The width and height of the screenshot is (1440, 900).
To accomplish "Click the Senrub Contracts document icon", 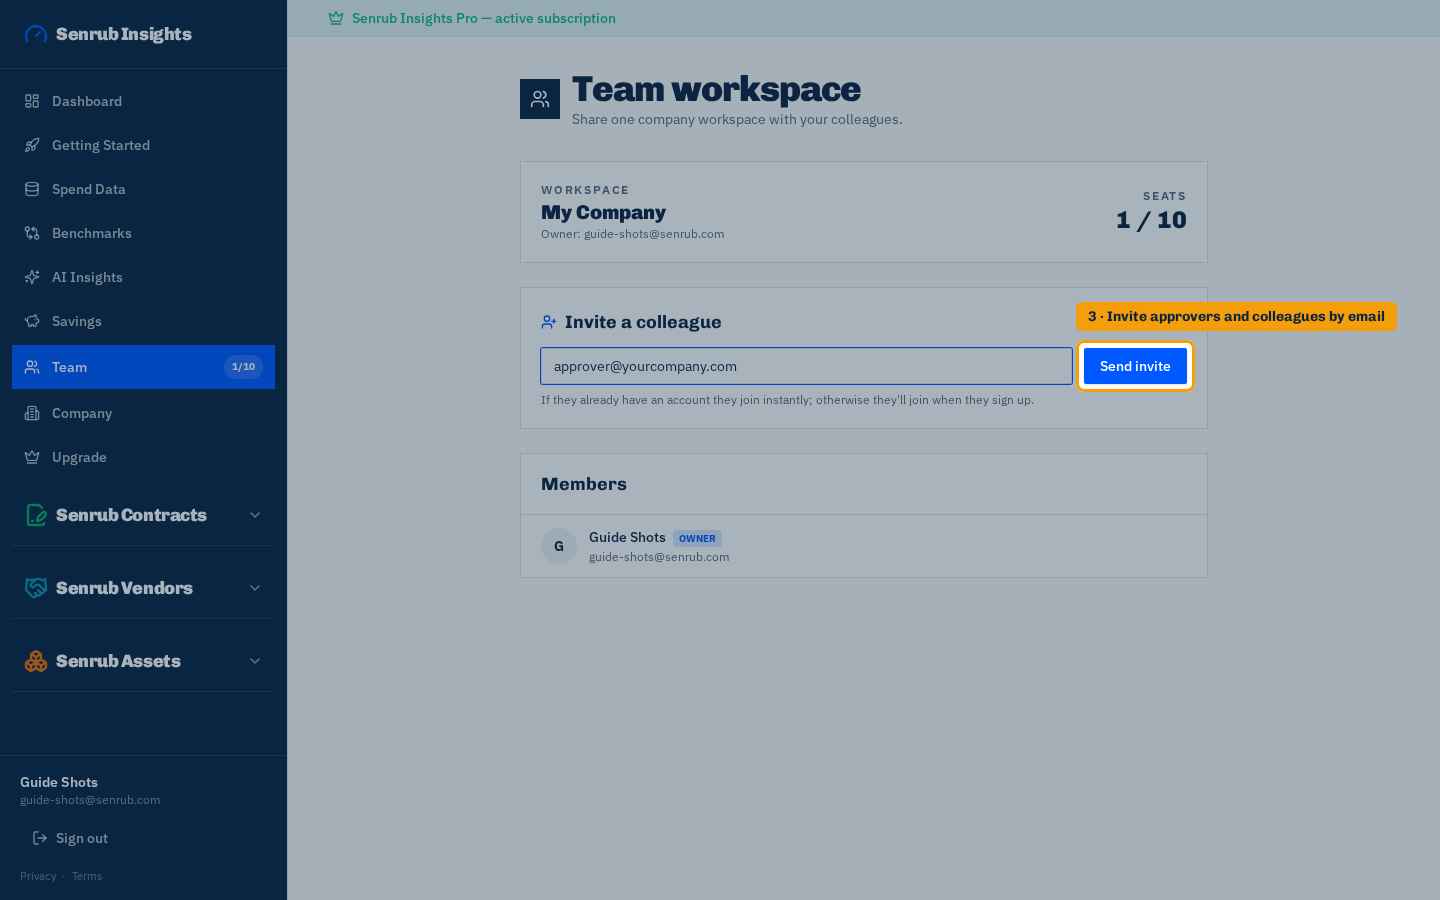I will click(36, 515).
